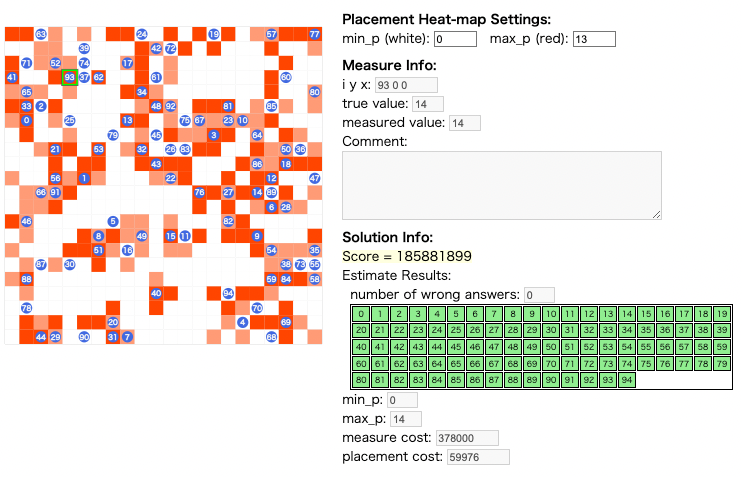Focus the Comment text area

click(x=502, y=186)
